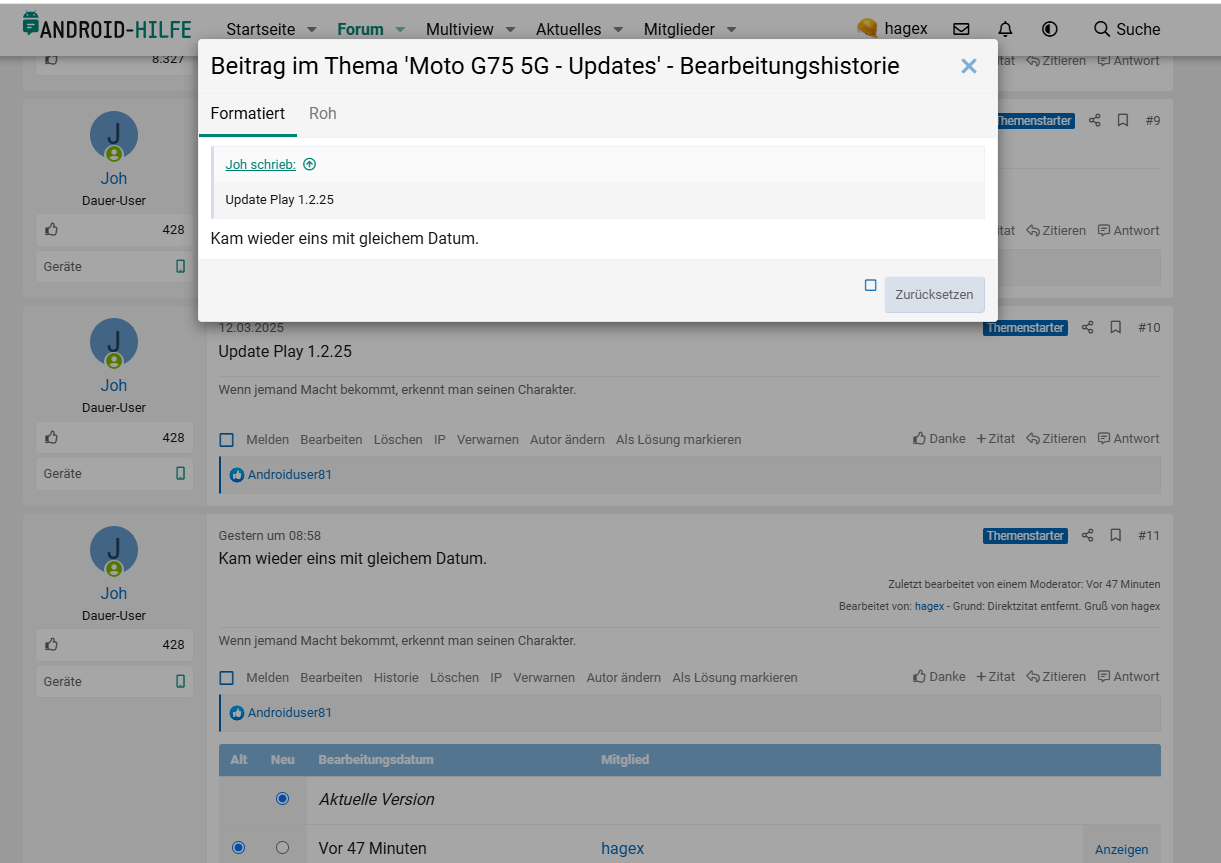The image size is (1221, 863).
Task: Click share icon on post #11
Action: pos(1088,536)
